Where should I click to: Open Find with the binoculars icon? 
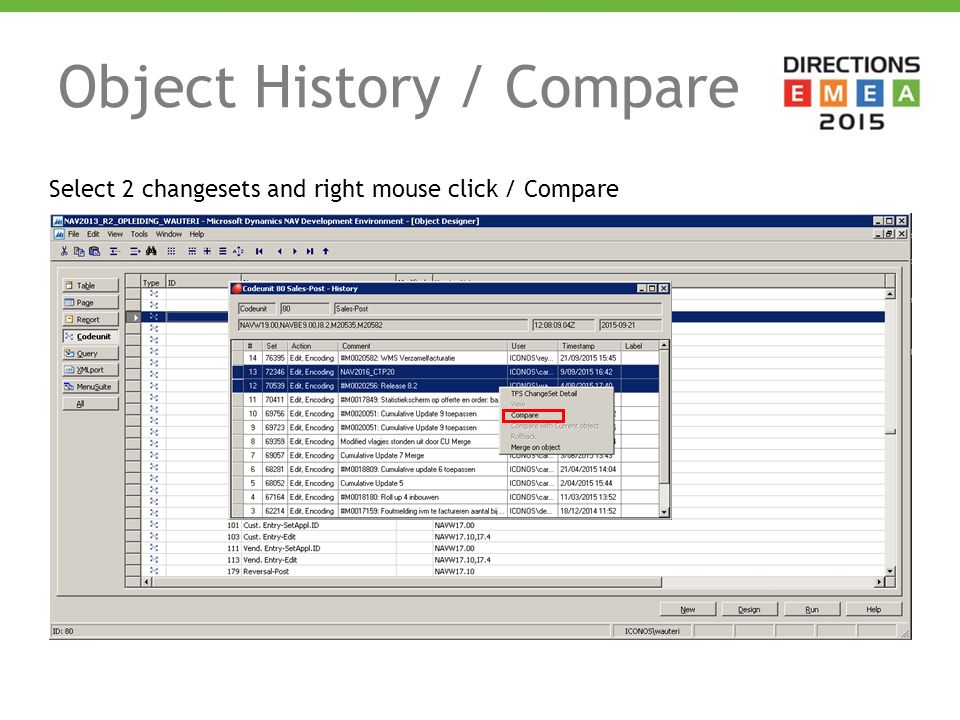point(151,251)
